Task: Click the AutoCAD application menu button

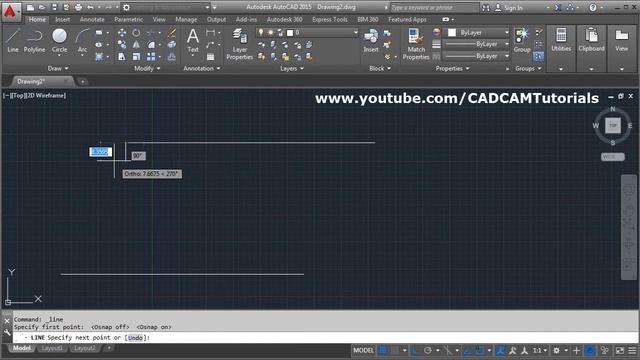Action: coord(10,11)
